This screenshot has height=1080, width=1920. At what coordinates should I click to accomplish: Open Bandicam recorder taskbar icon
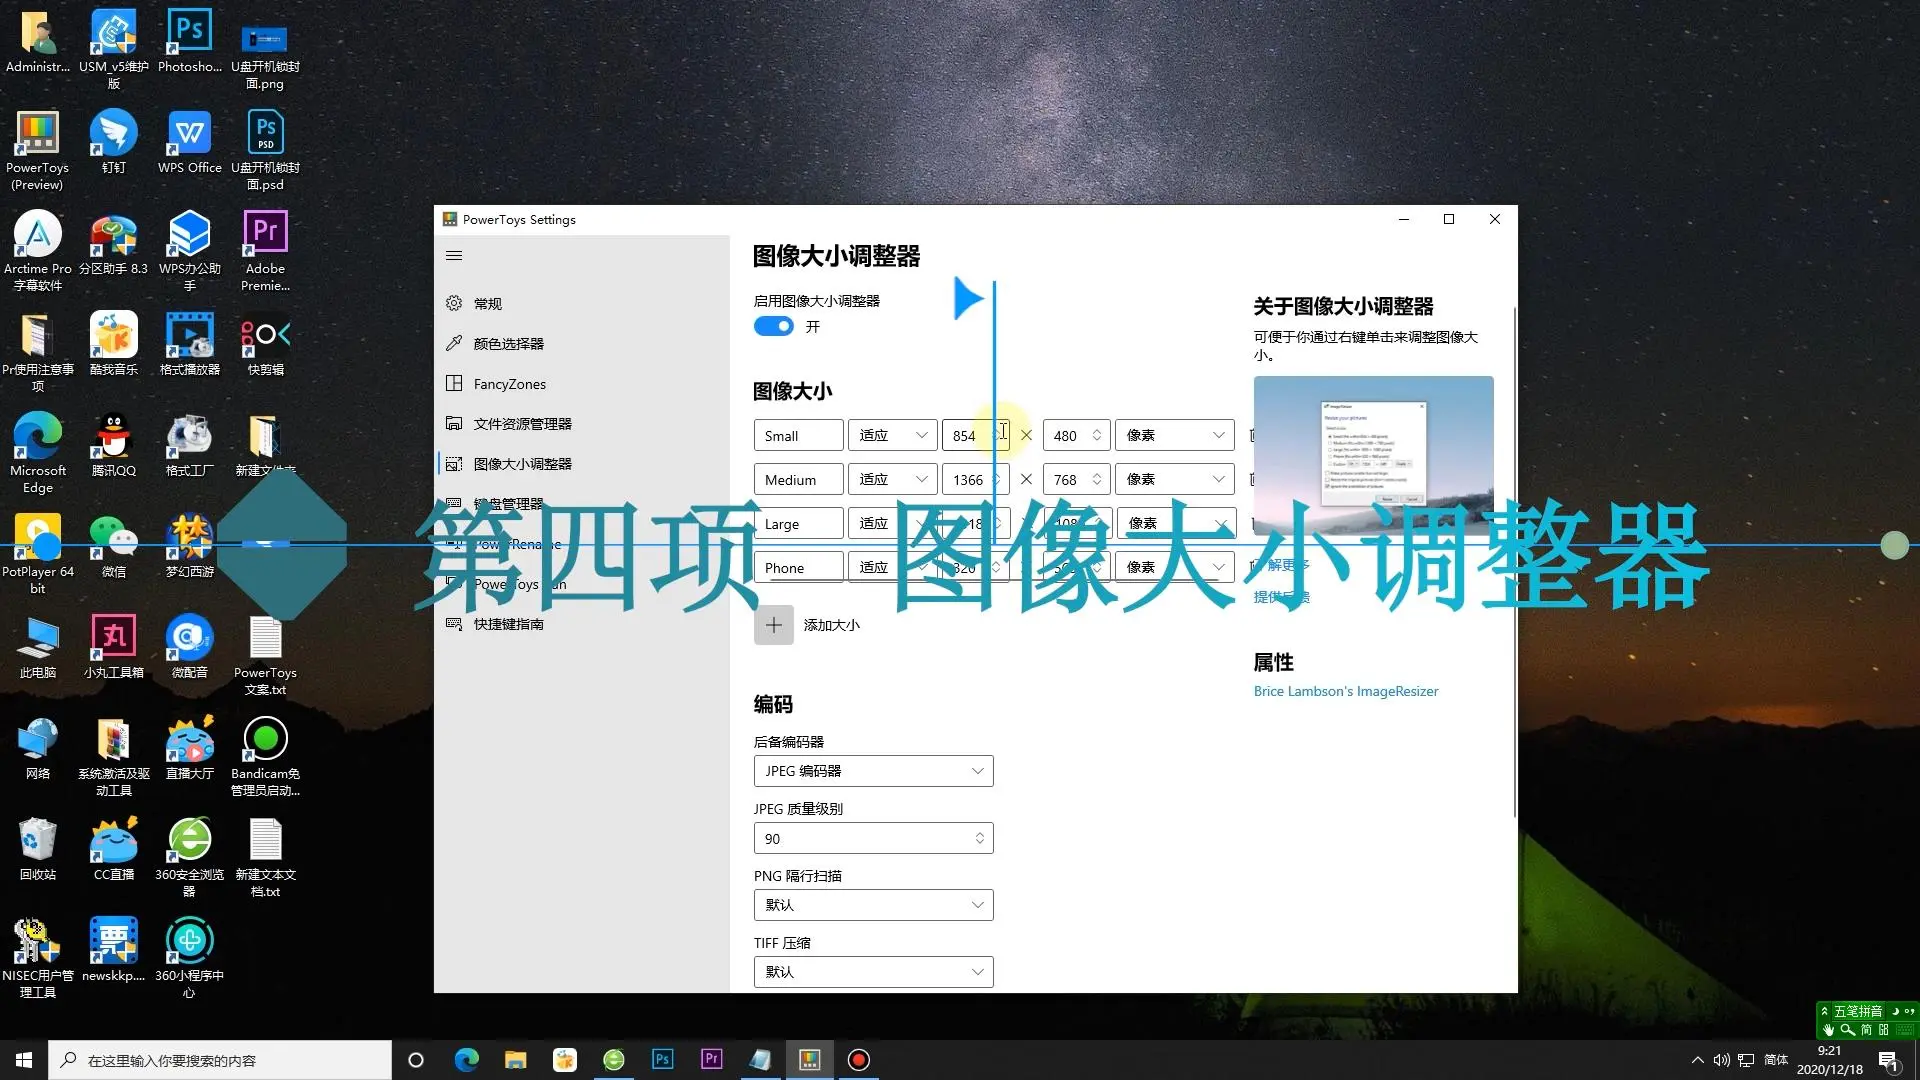(859, 1060)
